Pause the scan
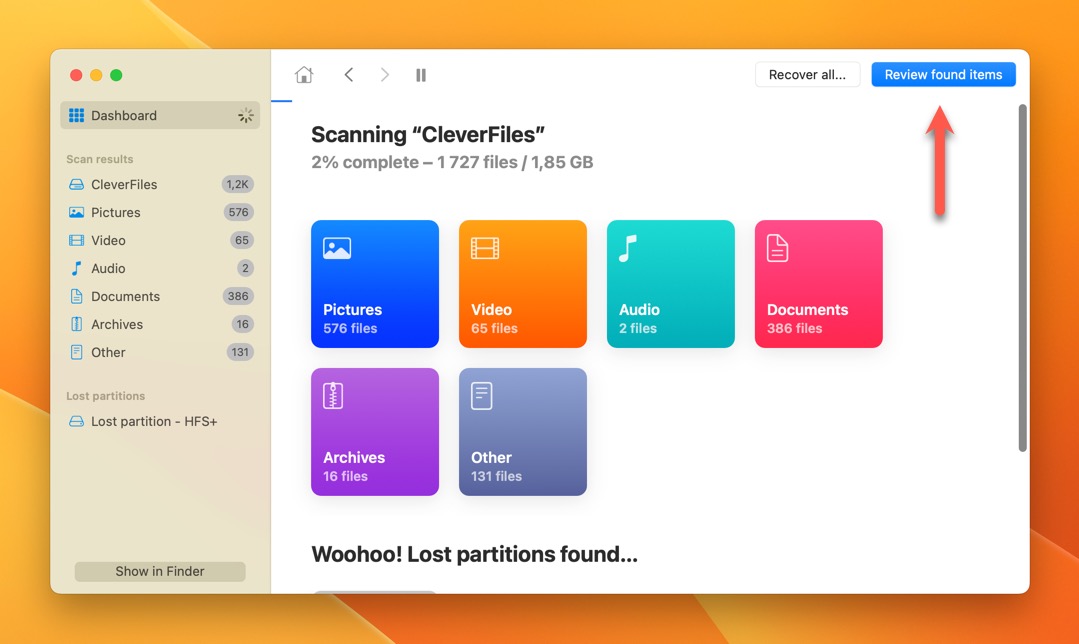This screenshot has height=644, width=1079. click(421, 74)
